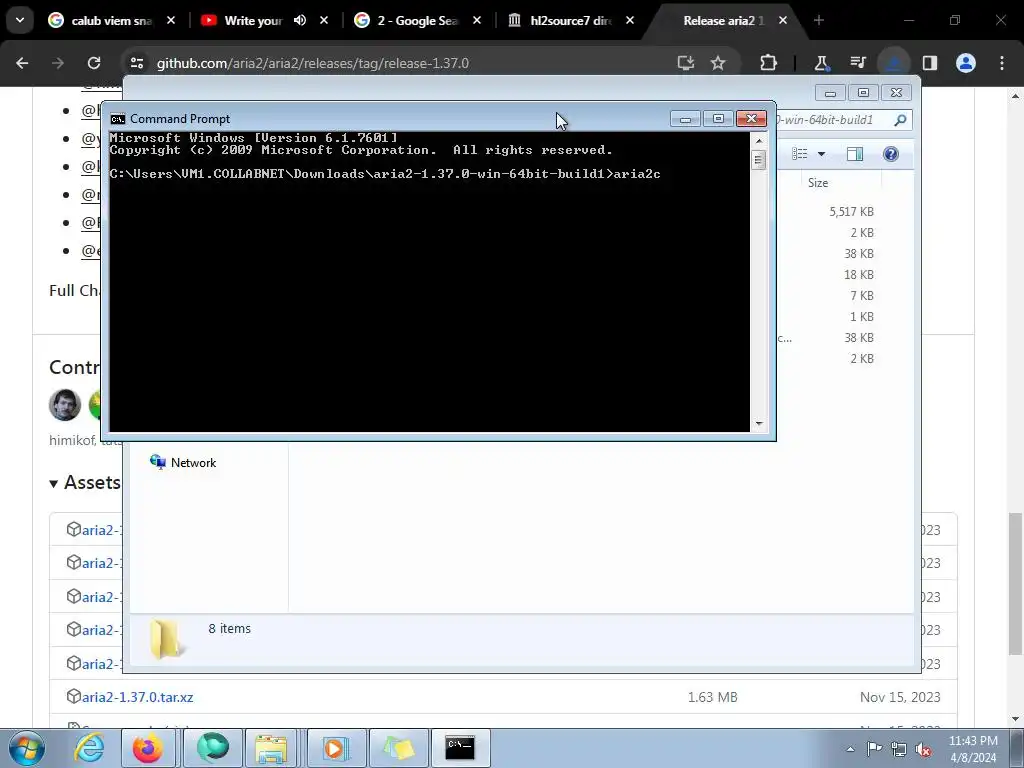Click install app icon in address bar

coord(685,63)
